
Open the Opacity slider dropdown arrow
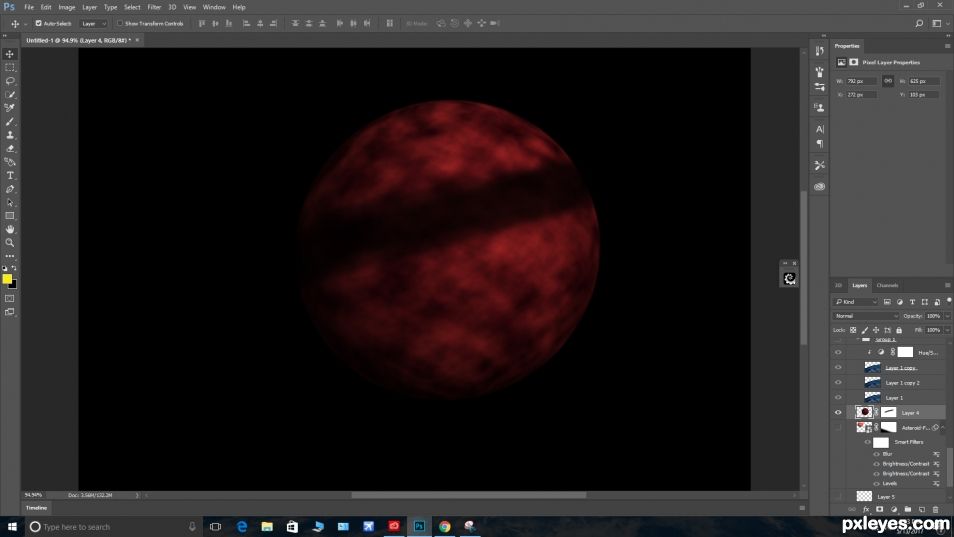pos(947,316)
